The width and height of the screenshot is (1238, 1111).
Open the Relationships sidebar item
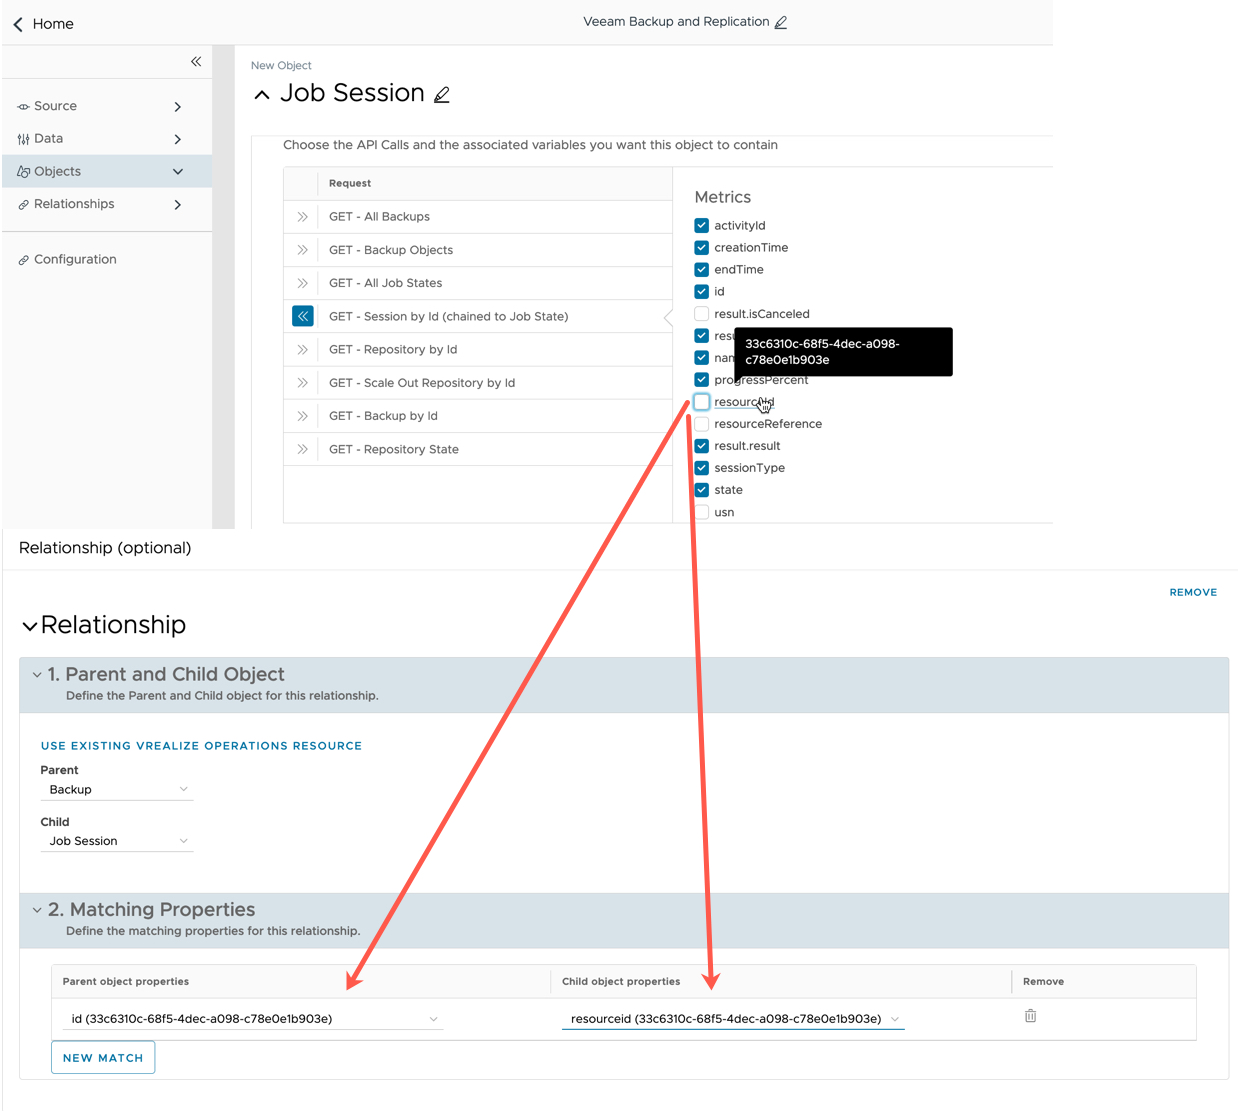[x=107, y=204]
